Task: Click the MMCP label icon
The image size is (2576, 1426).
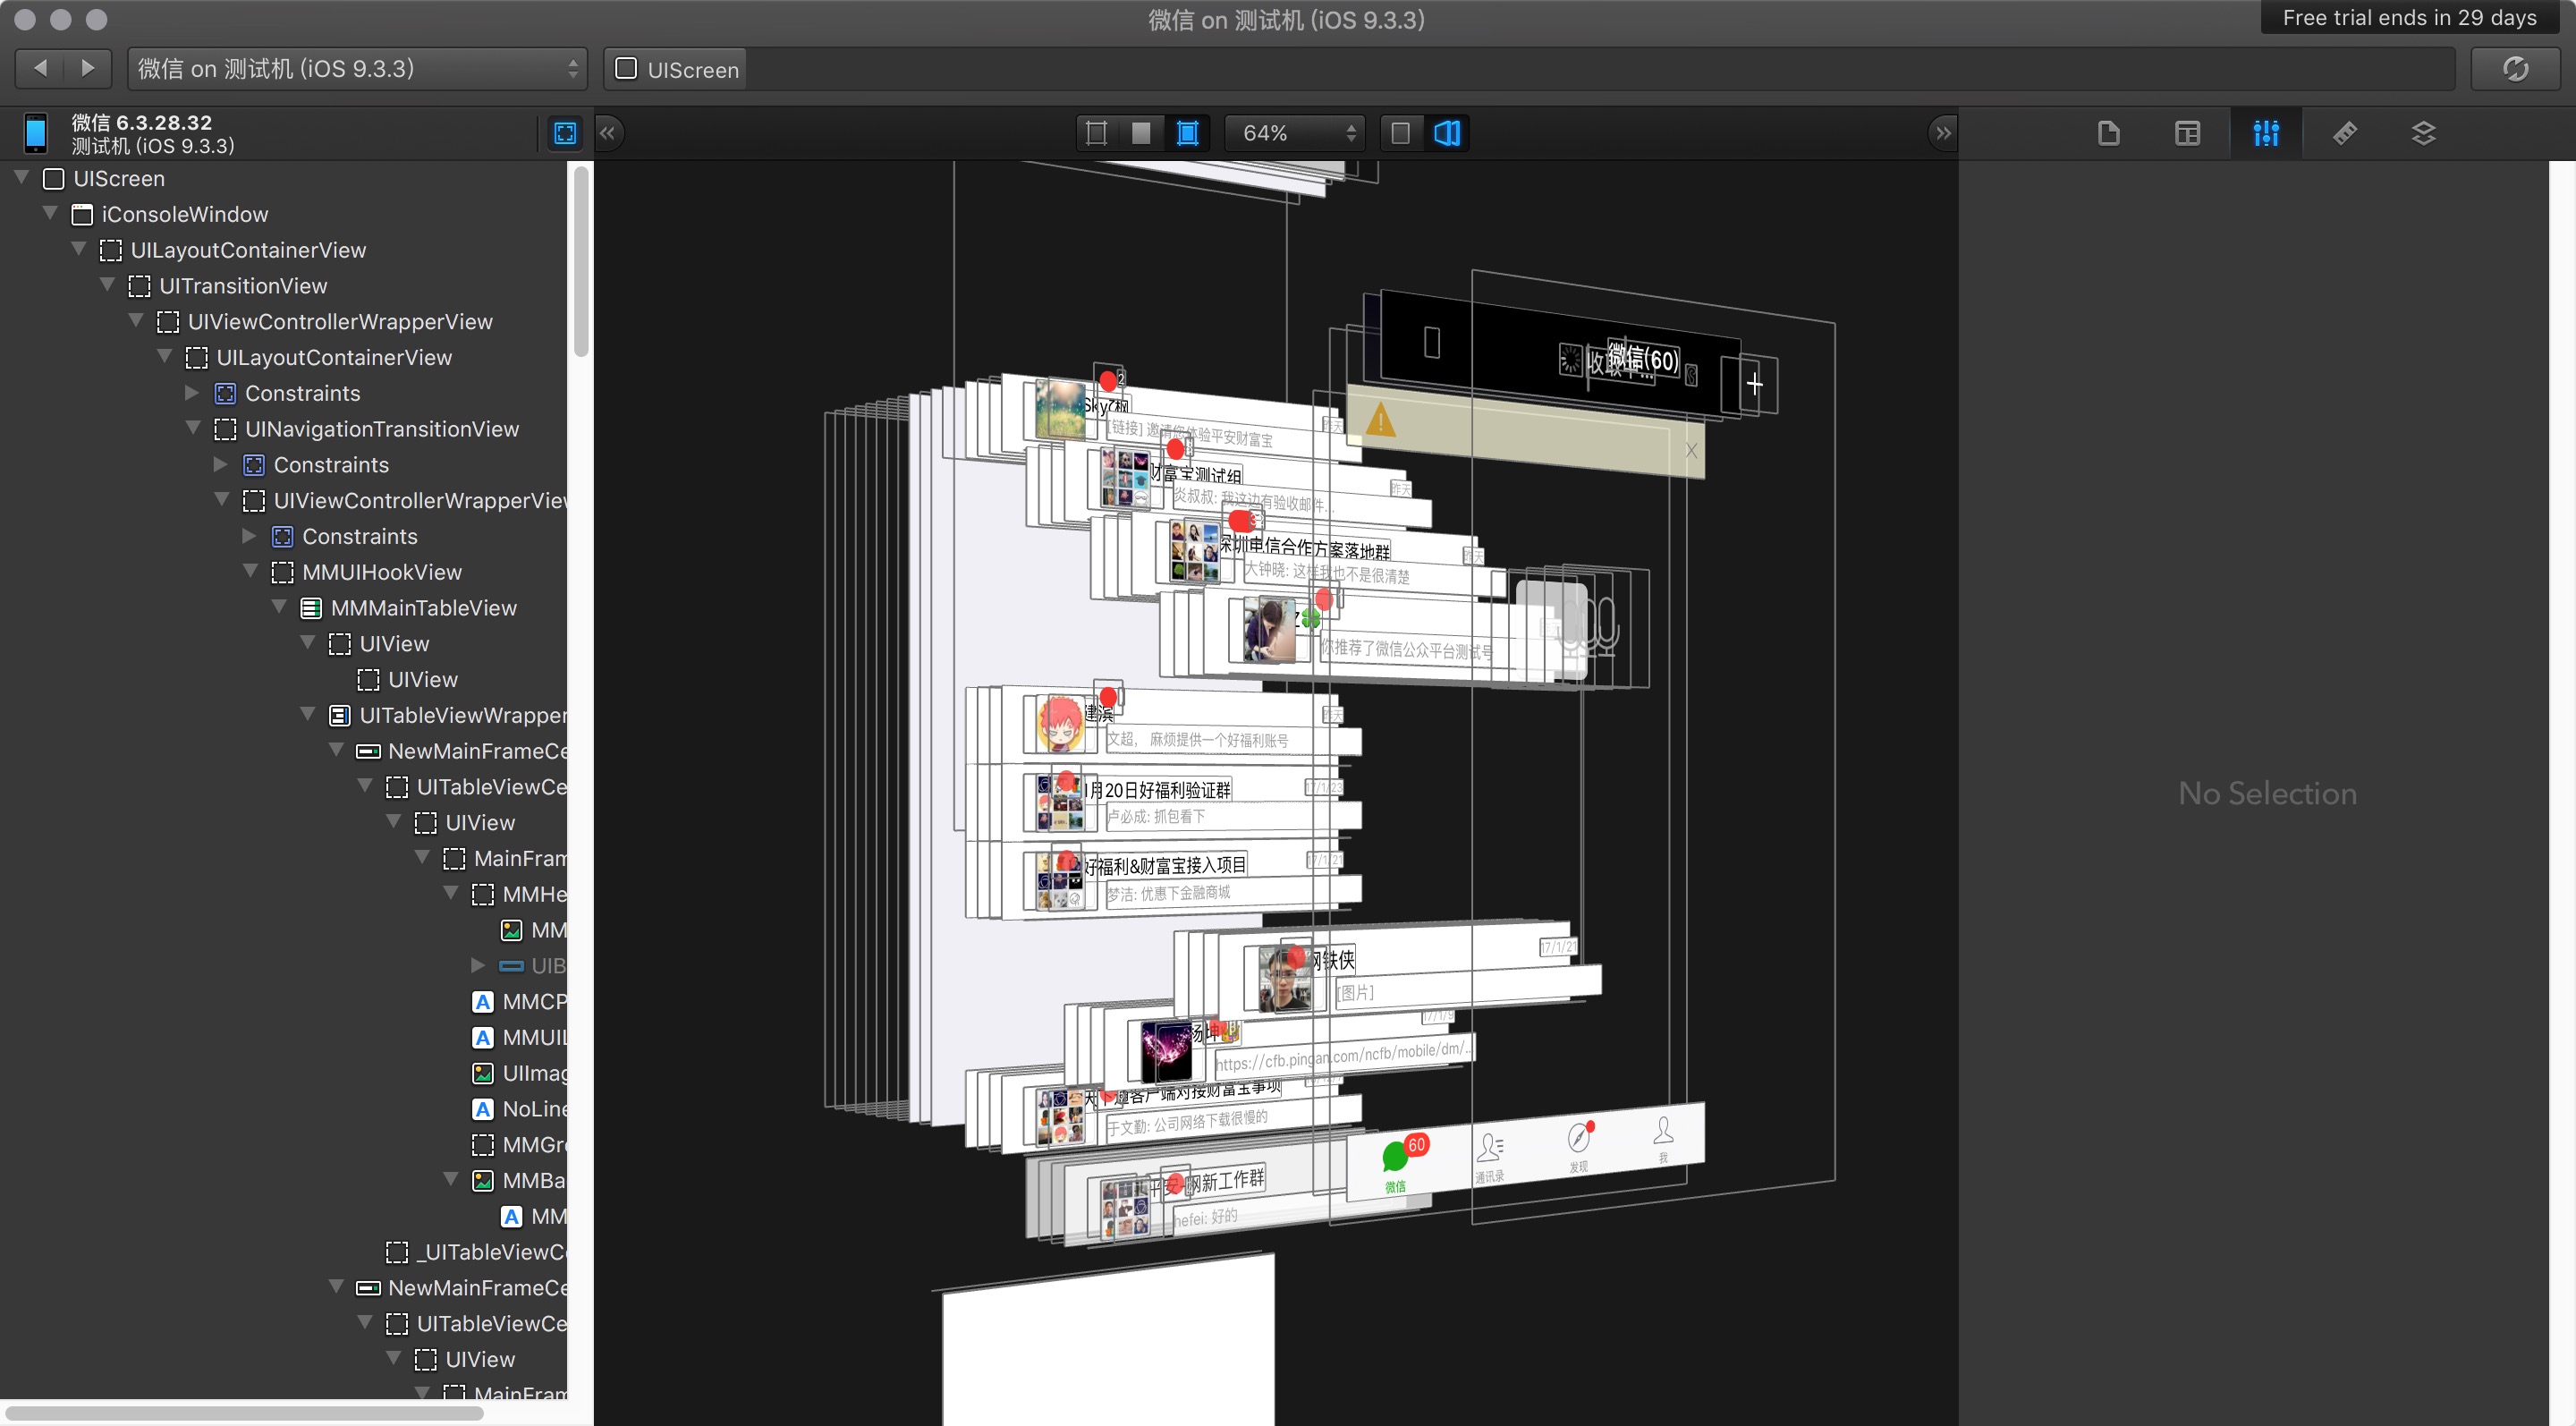Action: coord(483,1002)
